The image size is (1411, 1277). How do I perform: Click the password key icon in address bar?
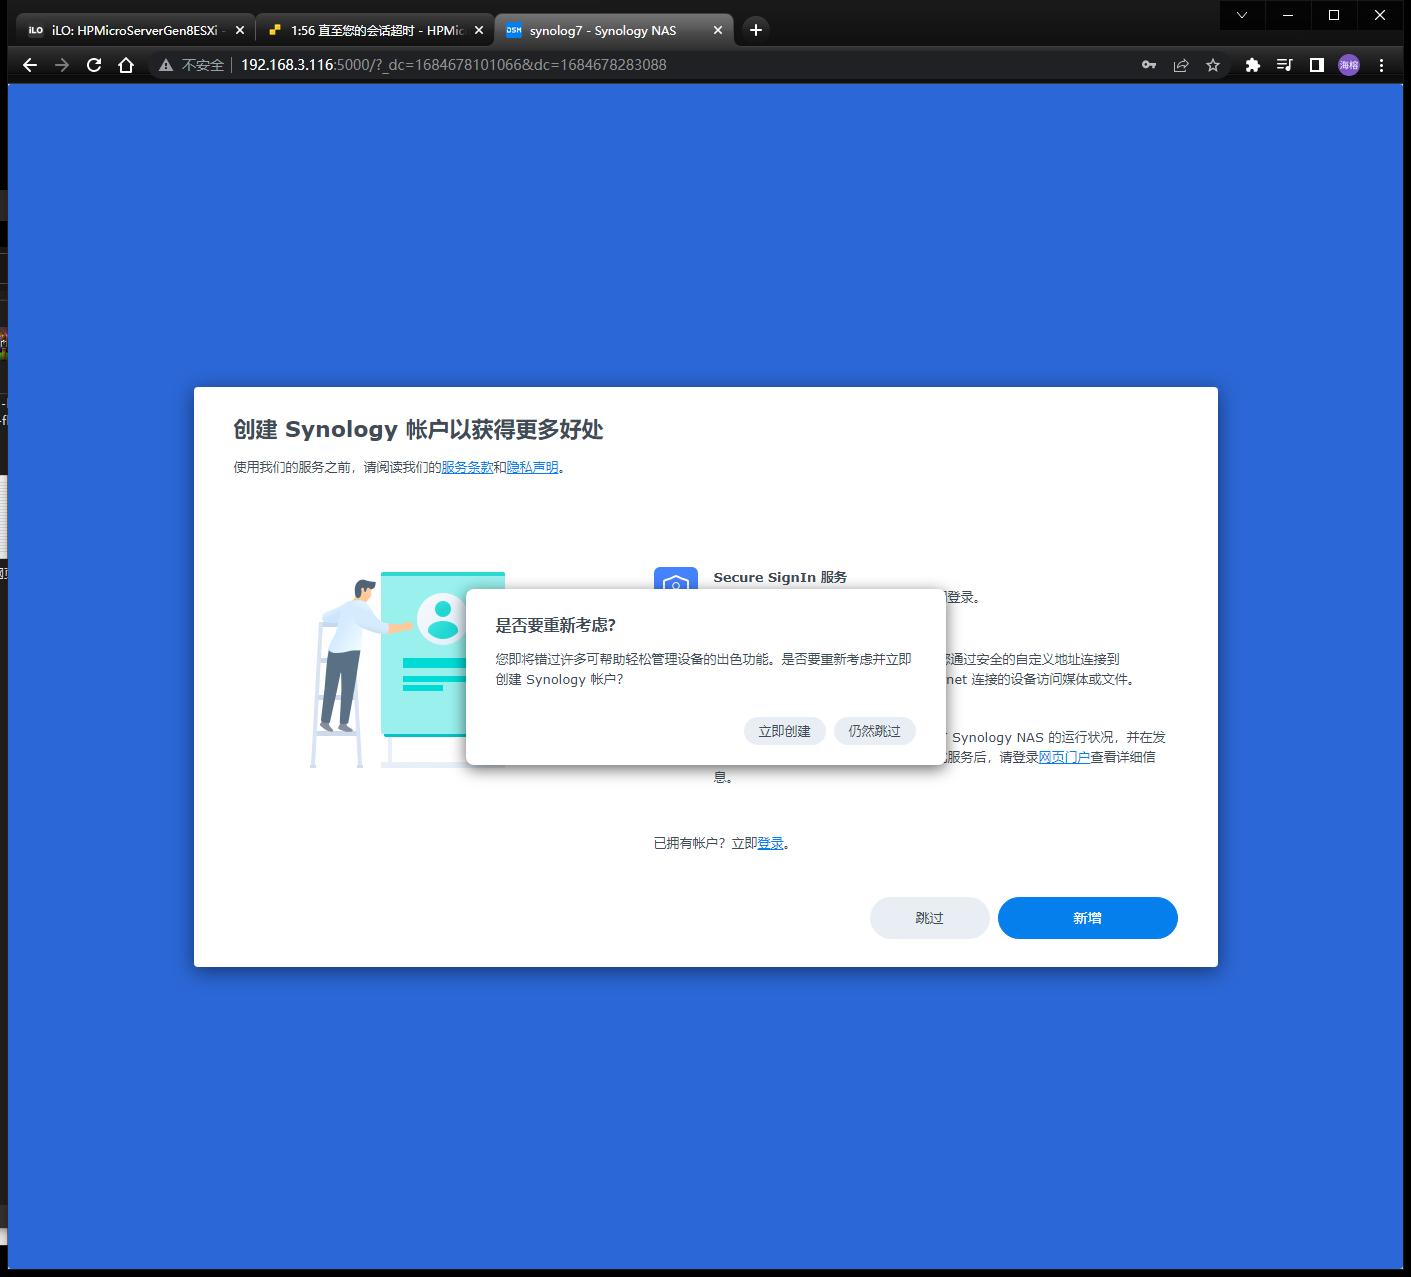(x=1148, y=64)
